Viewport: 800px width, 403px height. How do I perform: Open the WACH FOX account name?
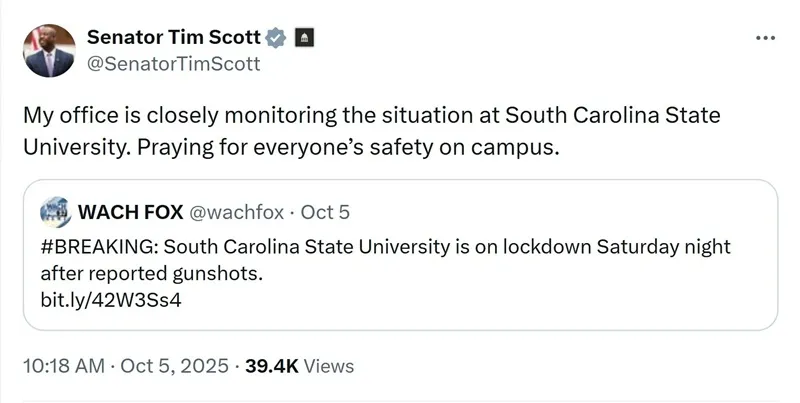click(129, 212)
